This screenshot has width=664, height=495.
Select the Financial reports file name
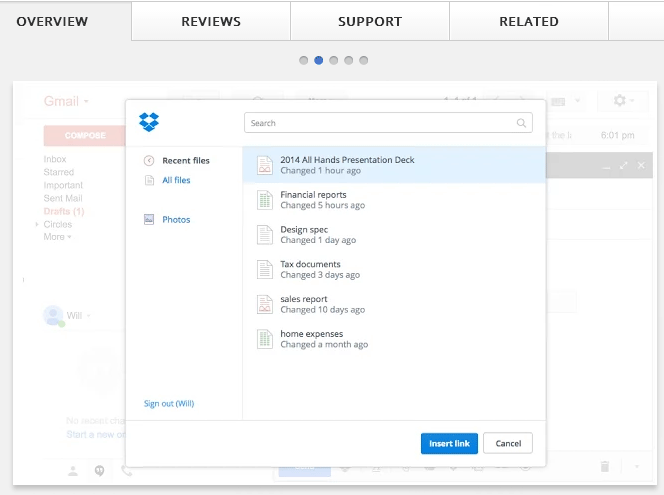coord(313,195)
